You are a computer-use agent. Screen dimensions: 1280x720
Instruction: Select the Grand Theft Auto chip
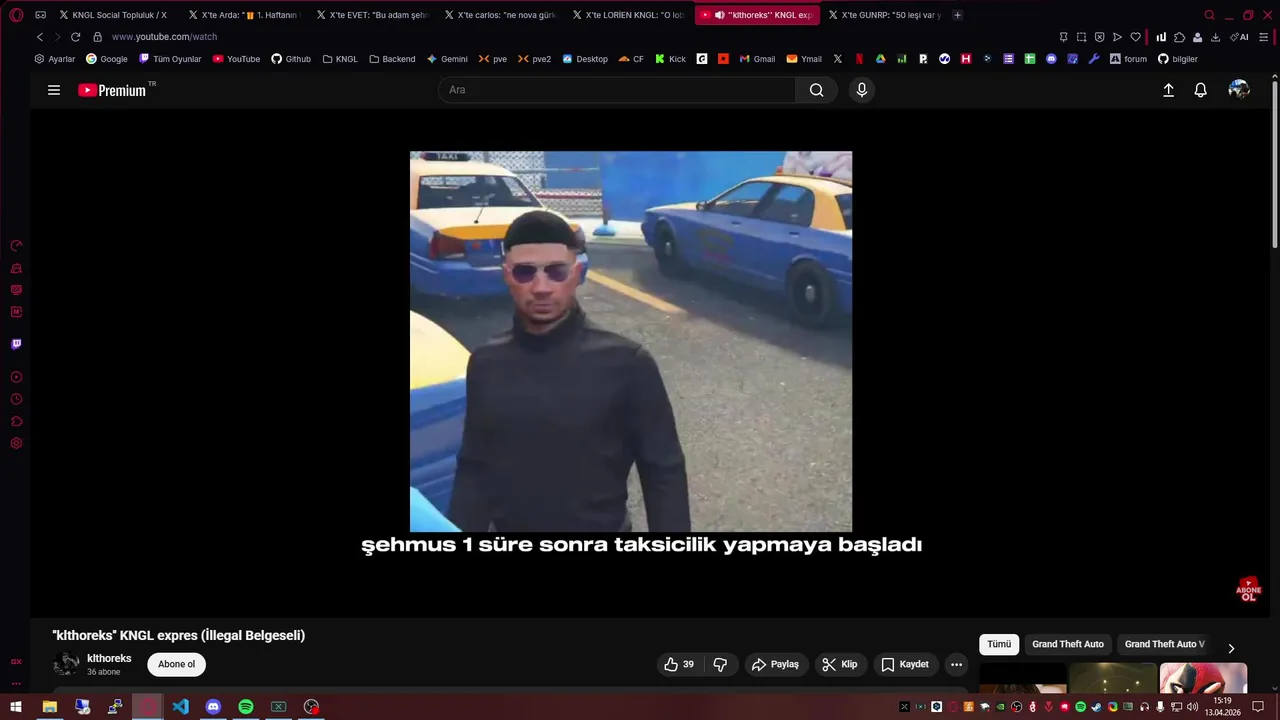[x=1068, y=644]
